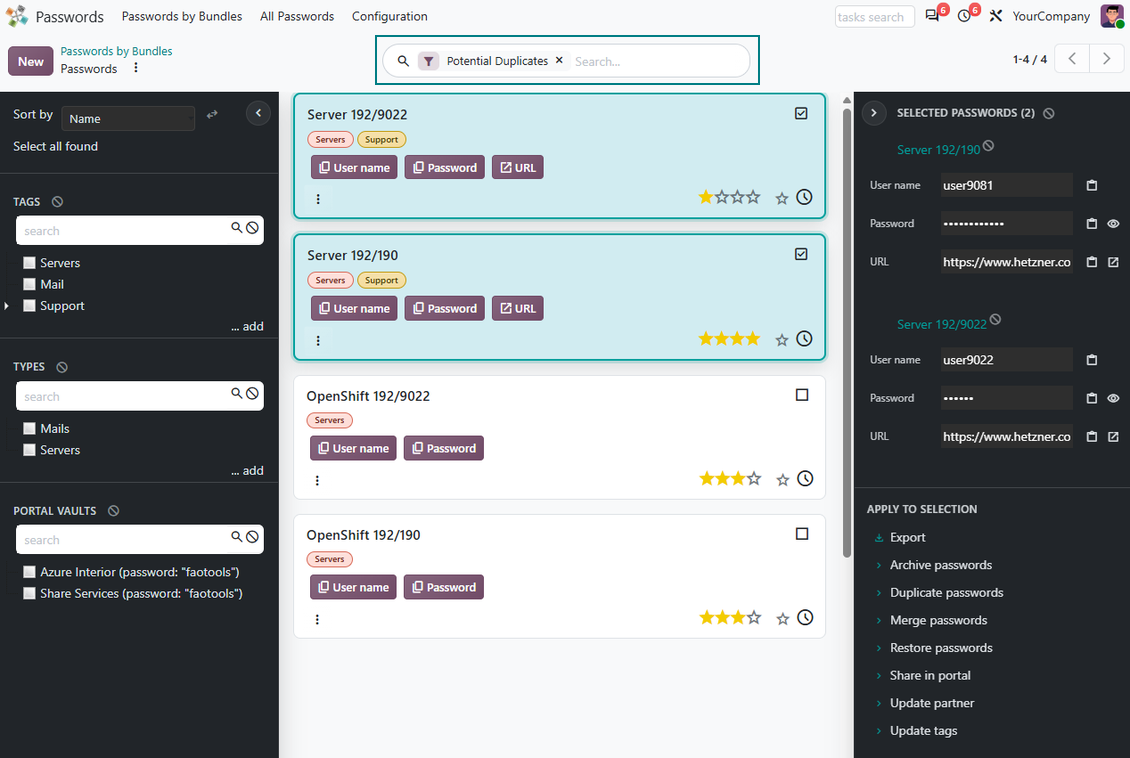This screenshot has height=758, width=1130.
Task: Set four-star rating on Server 192/9022
Action: coord(753,197)
